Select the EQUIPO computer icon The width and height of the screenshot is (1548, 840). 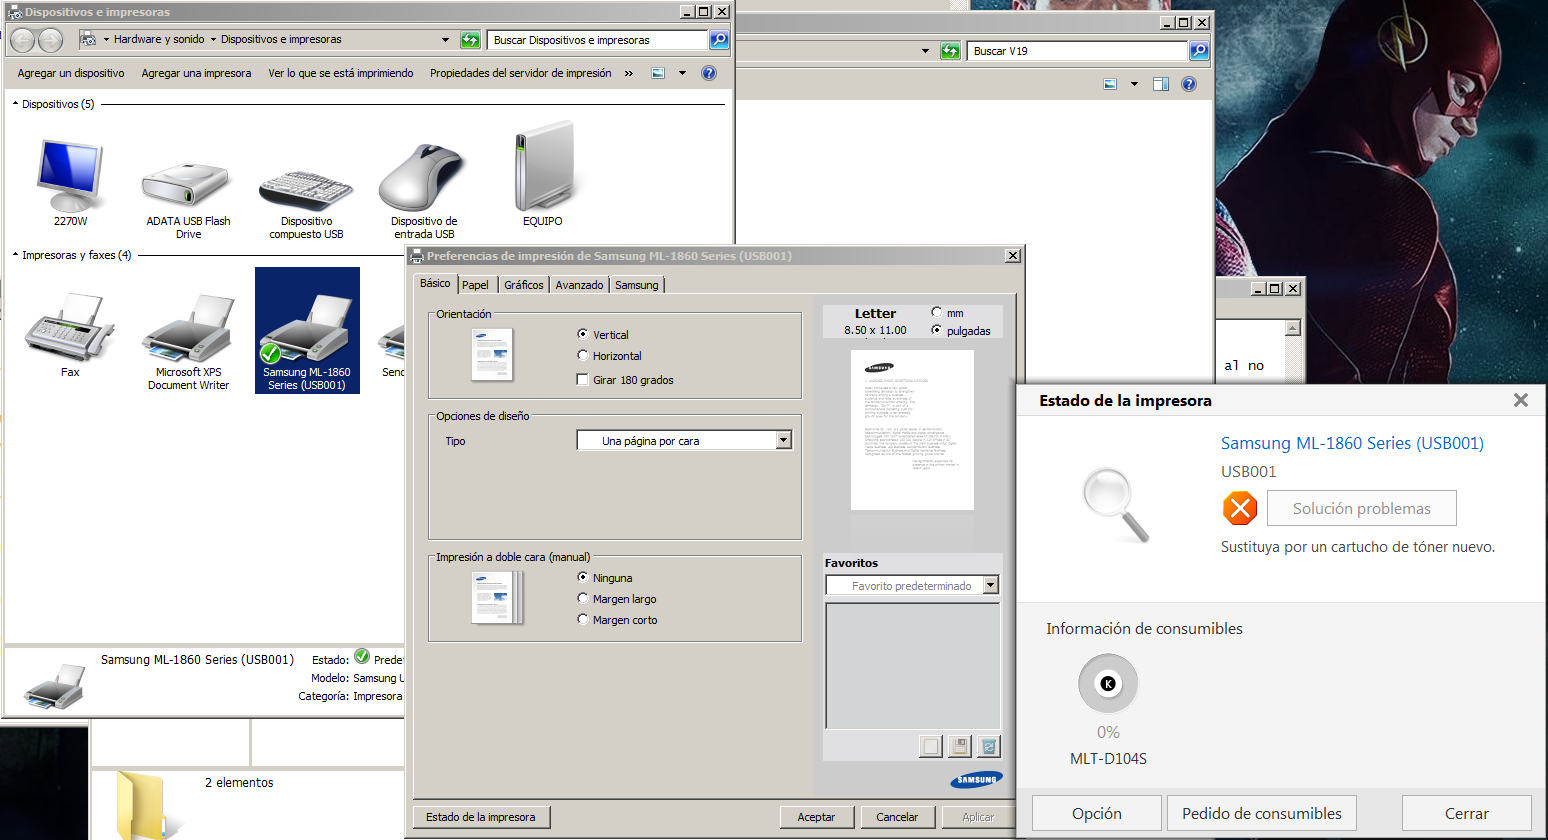tap(543, 166)
